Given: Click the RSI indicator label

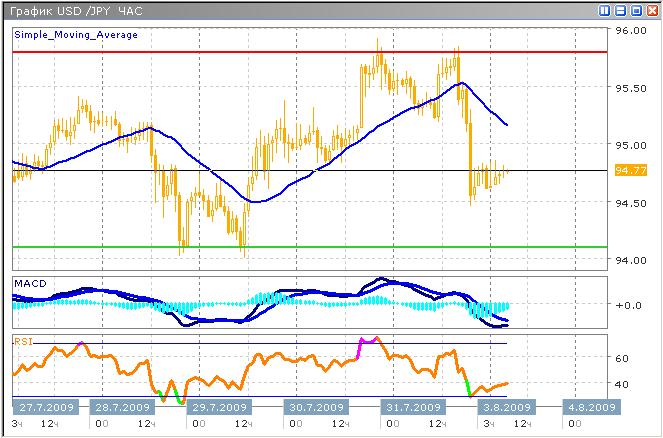Looking at the screenshot, I should point(22,341).
